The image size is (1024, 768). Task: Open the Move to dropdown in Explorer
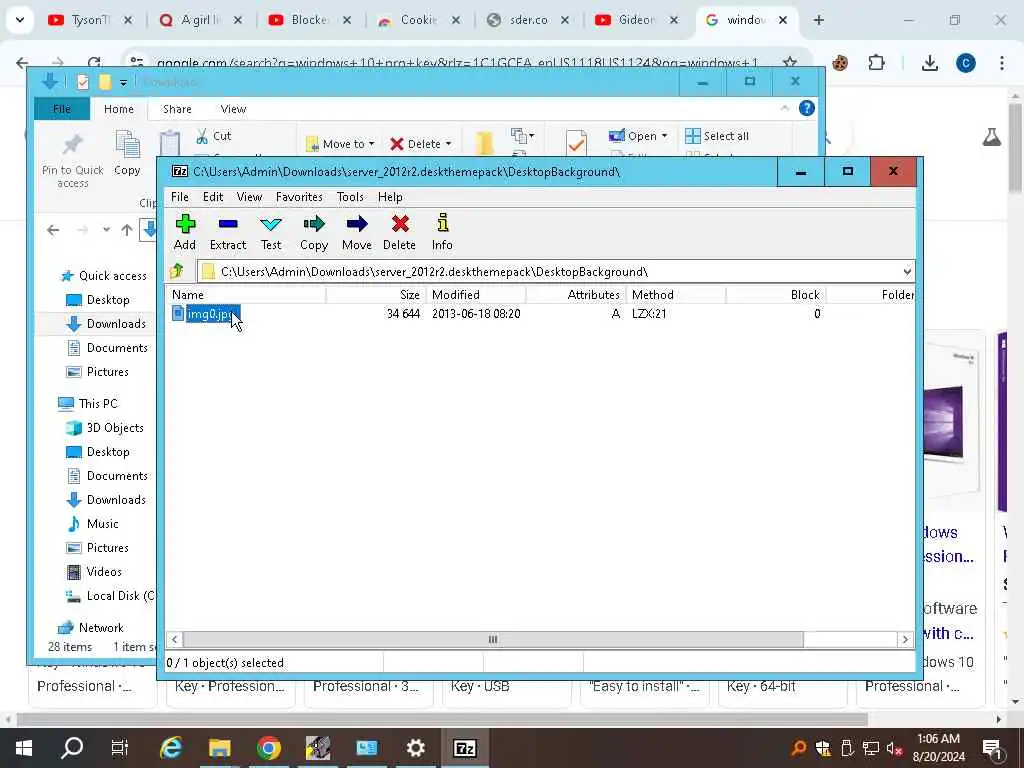(x=340, y=144)
